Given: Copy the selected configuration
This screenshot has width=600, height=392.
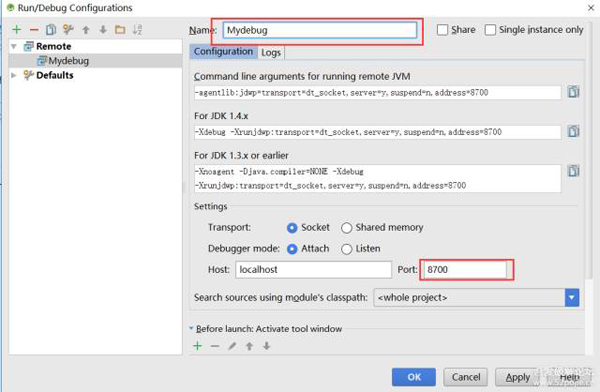Looking at the screenshot, I should pos(51,29).
